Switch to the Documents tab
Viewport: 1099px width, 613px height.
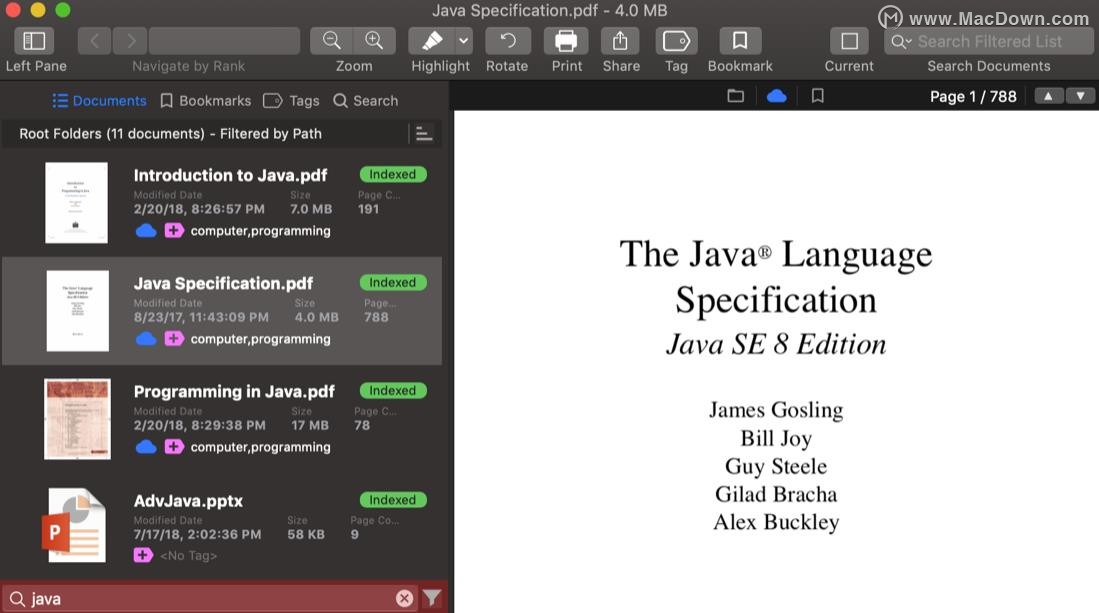pos(100,101)
